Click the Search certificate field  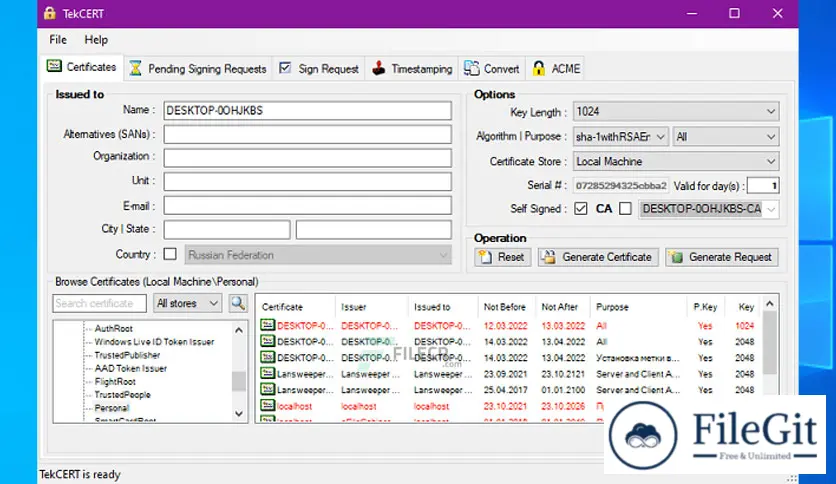[x=100, y=303]
